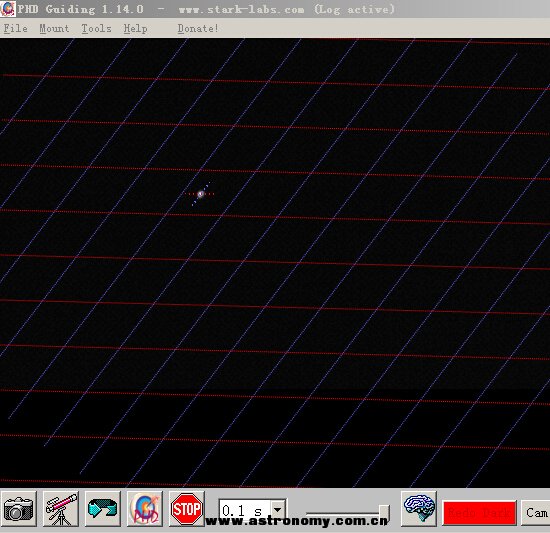Open the Tools menu
Image resolution: width=550 pixels, height=533 pixels.
tap(96, 28)
